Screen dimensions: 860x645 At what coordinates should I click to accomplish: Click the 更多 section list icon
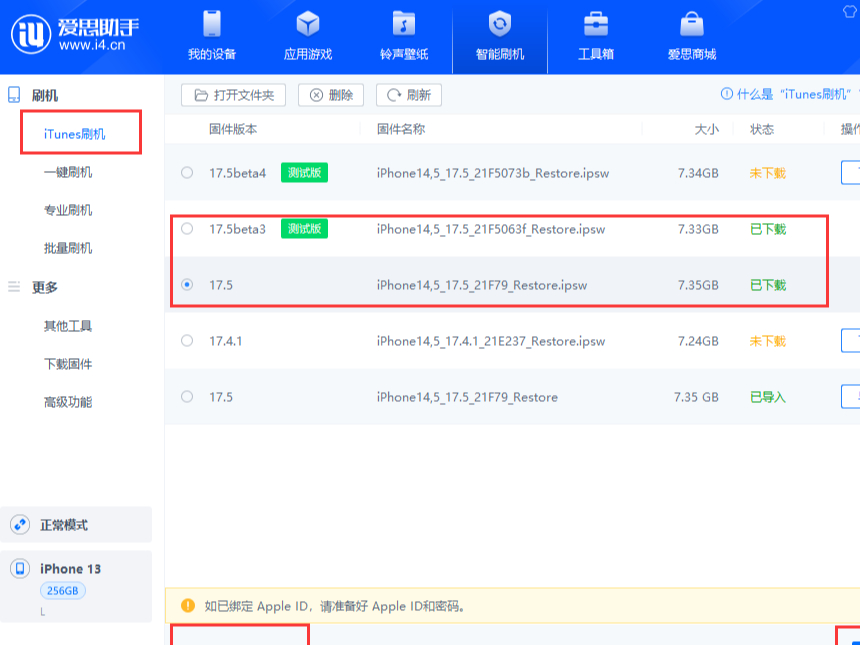coord(14,286)
